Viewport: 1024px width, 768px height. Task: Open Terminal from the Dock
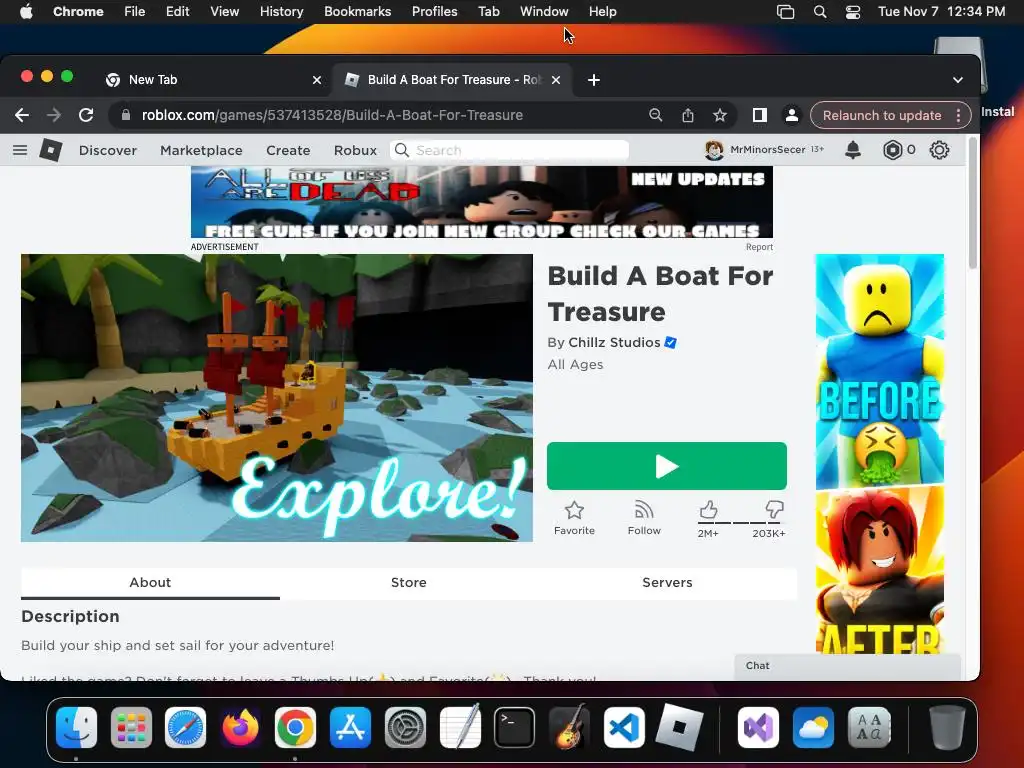click(514, 727)
